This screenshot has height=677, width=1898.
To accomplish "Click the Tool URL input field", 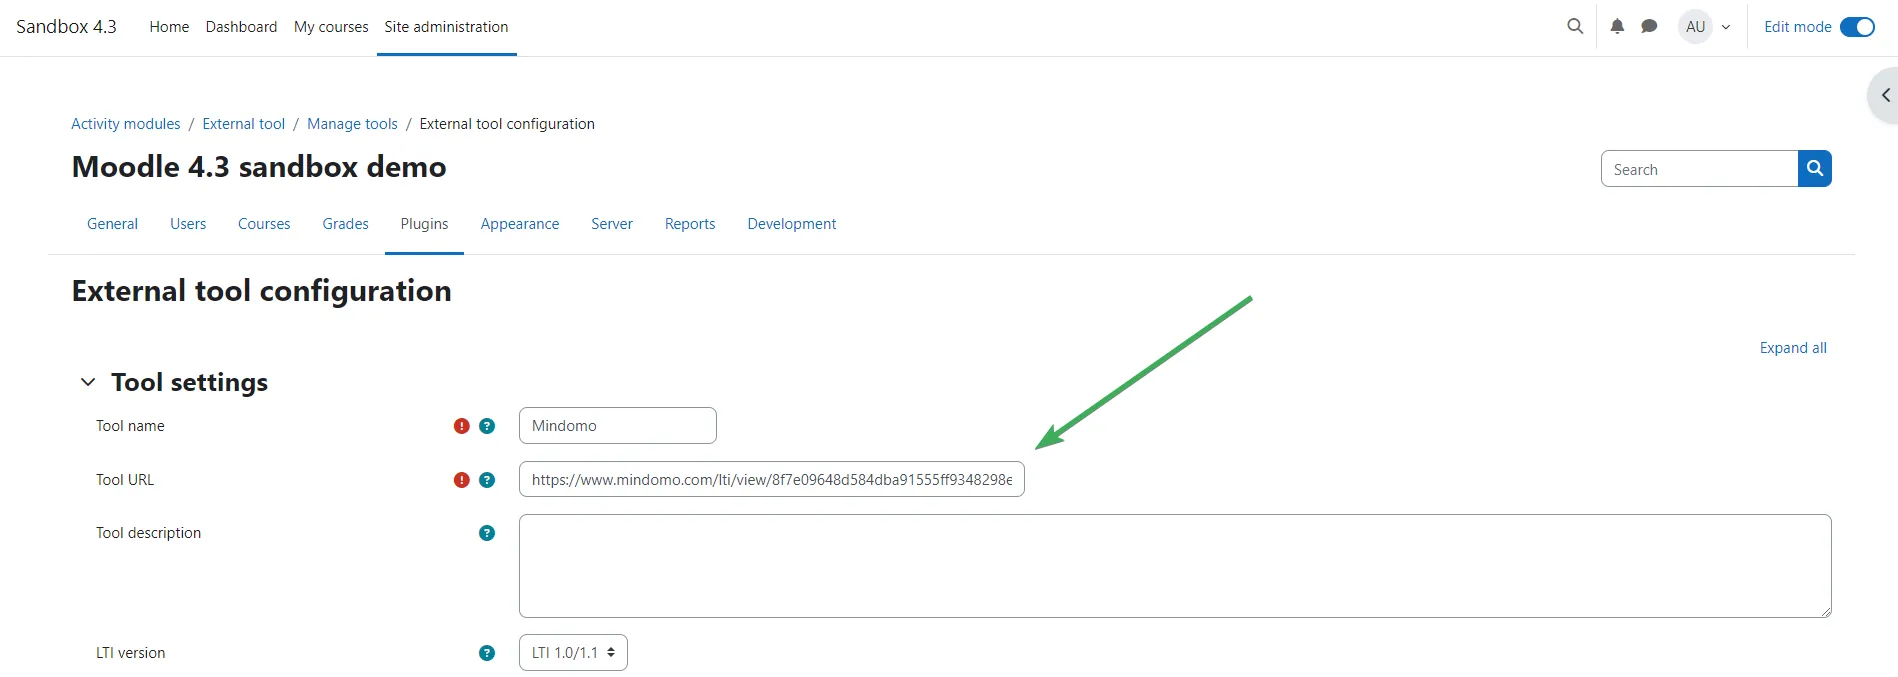I will click(771, 480).
